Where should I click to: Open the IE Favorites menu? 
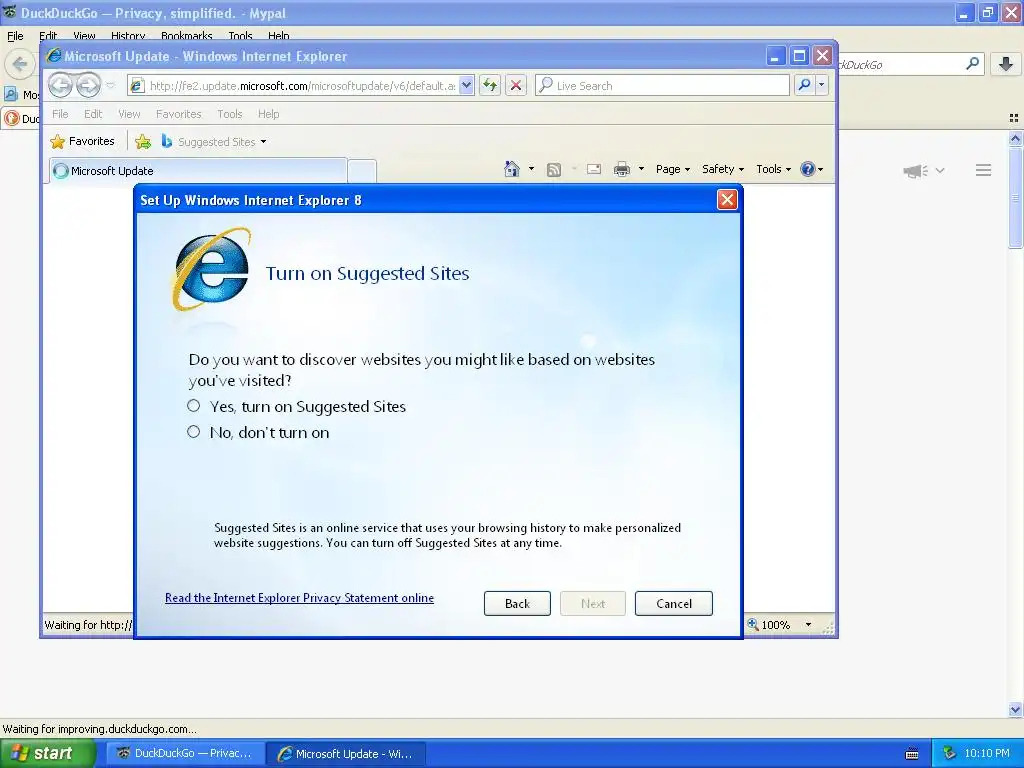click(178, 114)
